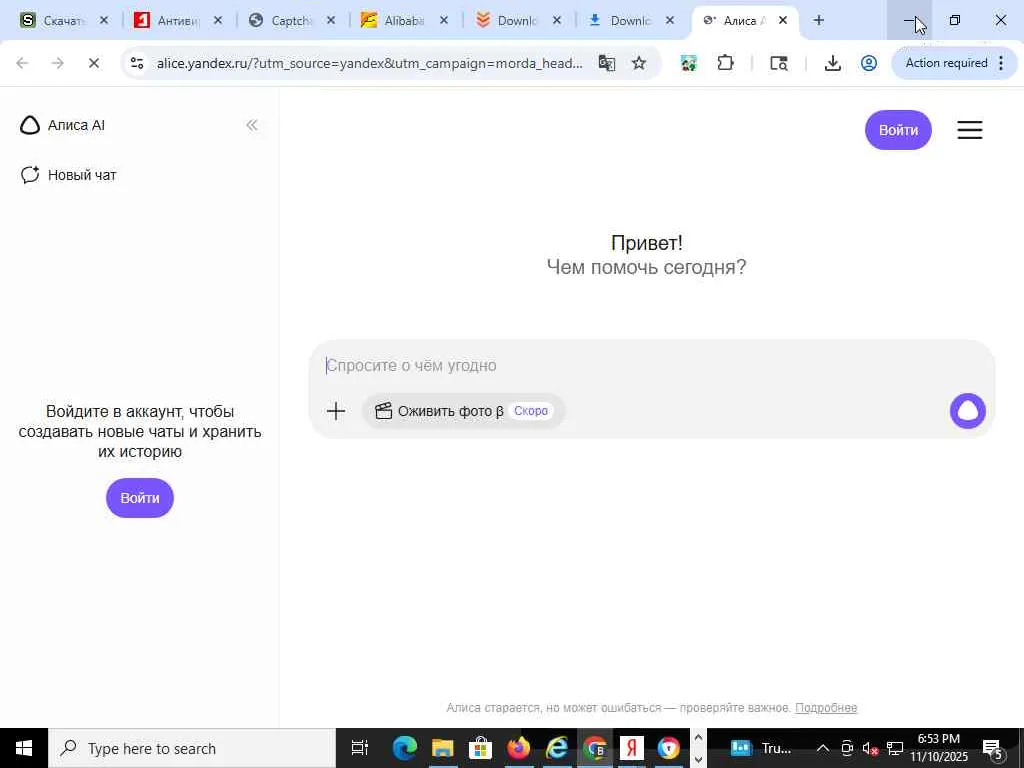Open the hamburger menu
The image size is (1024, 768).
970,130
